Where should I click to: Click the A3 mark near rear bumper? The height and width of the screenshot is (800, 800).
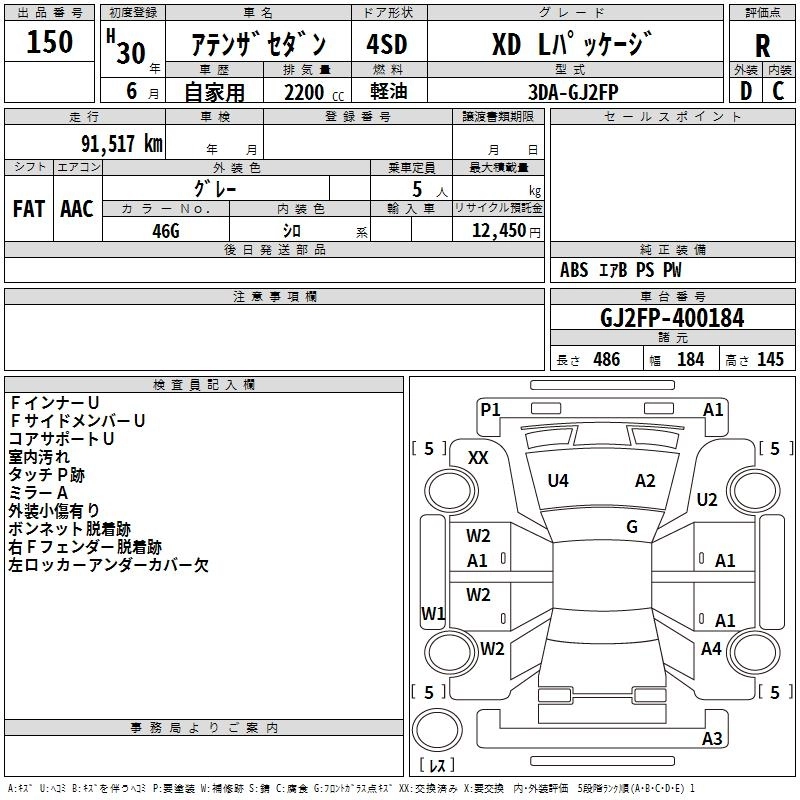coord(712,739)
